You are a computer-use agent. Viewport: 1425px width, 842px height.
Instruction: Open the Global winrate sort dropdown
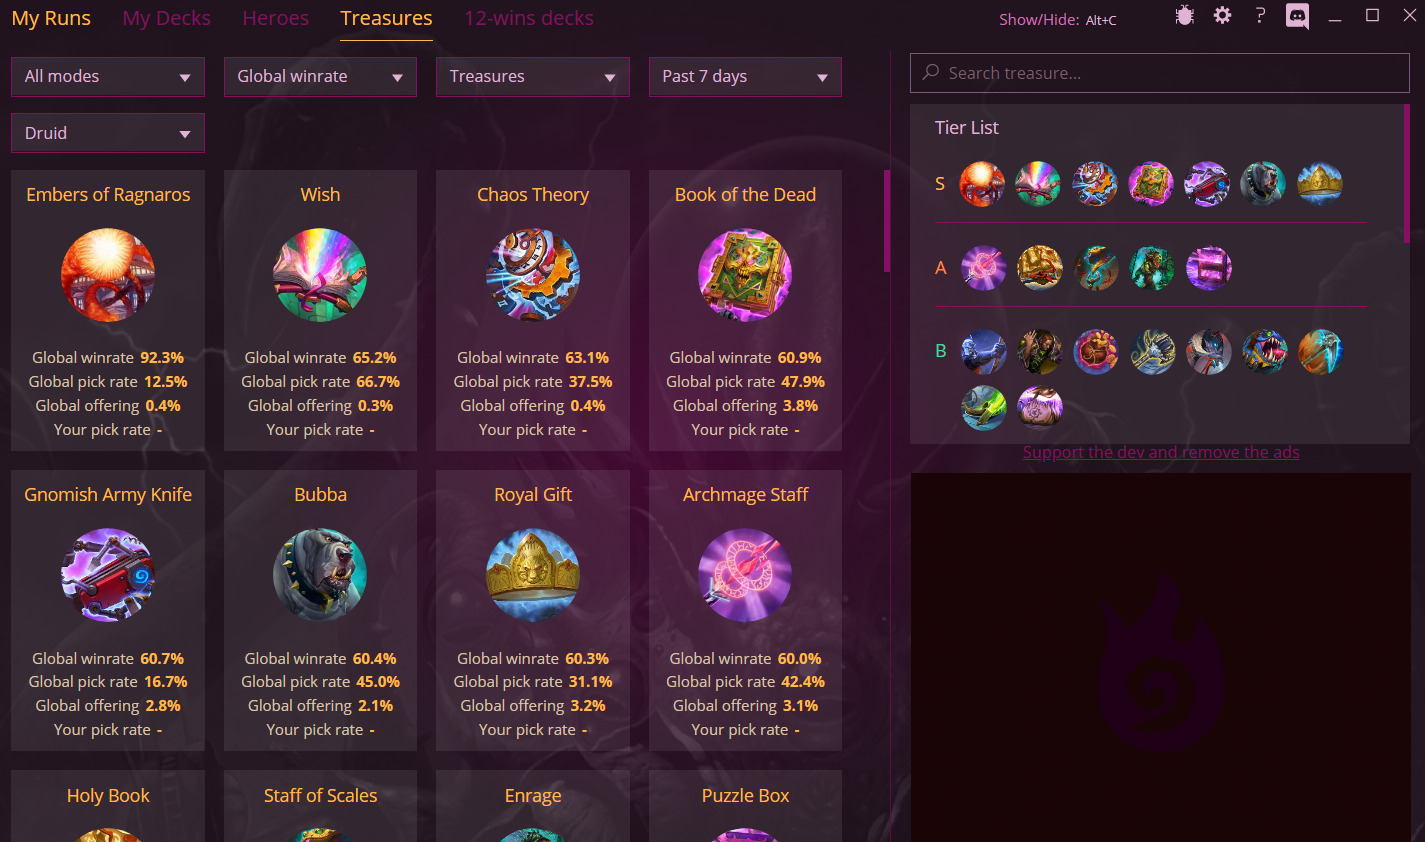[320, 77]
